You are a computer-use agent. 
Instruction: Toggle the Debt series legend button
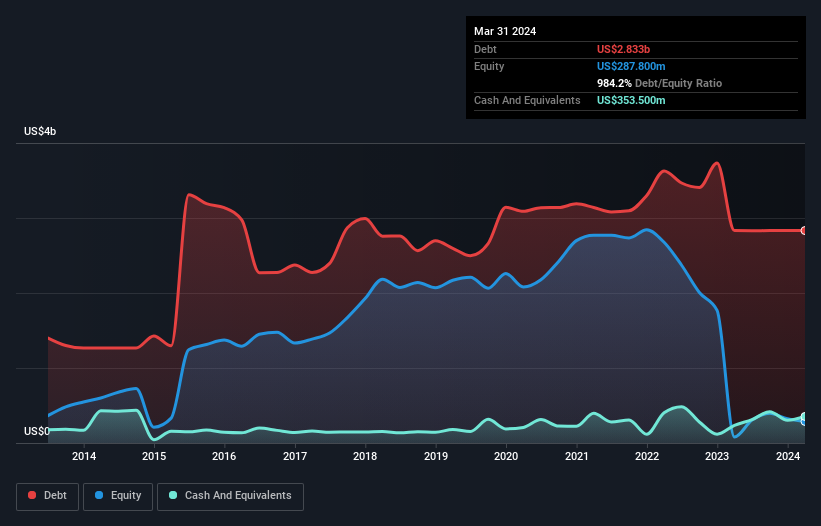[x=48, y=496]
